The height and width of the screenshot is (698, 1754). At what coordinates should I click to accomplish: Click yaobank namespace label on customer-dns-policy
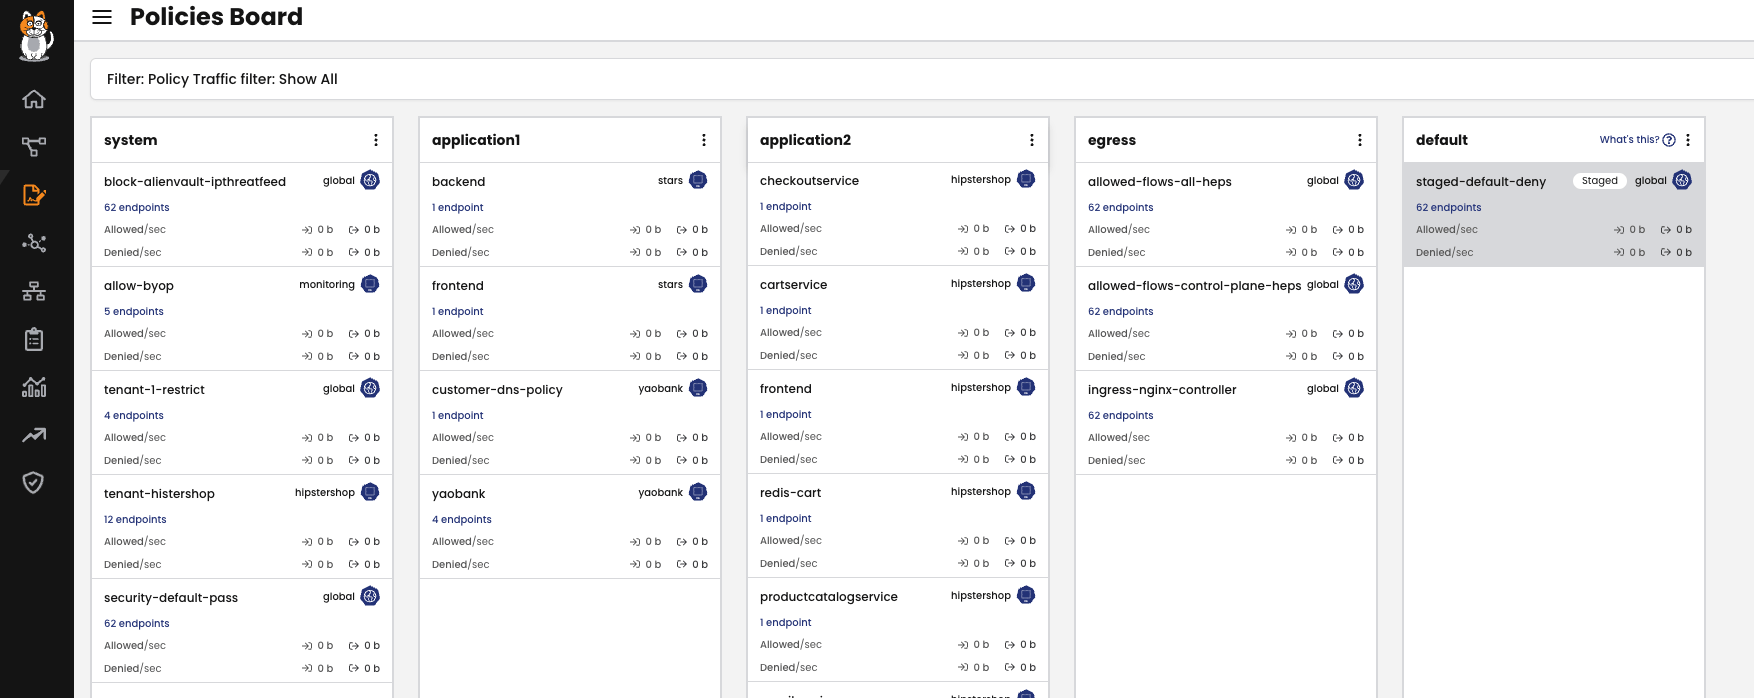[661, 389]
